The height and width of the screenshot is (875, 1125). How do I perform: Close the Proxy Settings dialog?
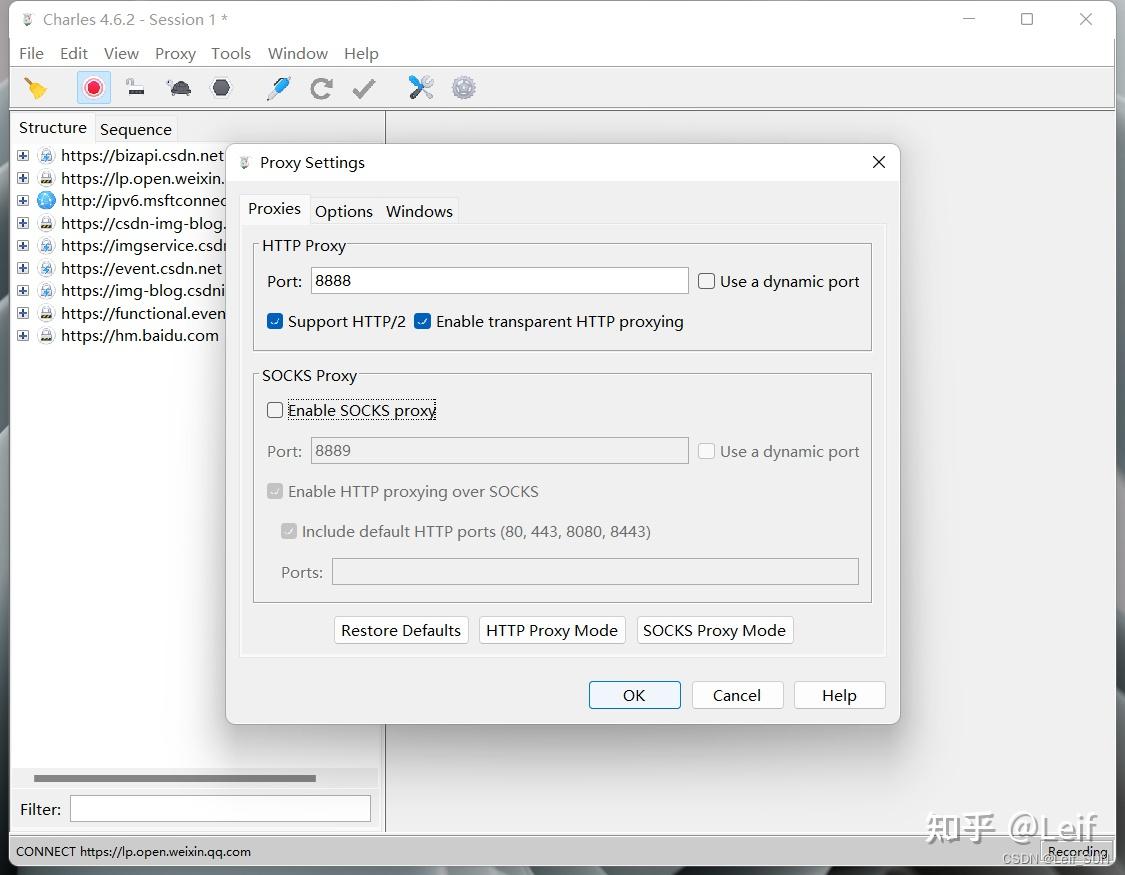click(878, 162)
